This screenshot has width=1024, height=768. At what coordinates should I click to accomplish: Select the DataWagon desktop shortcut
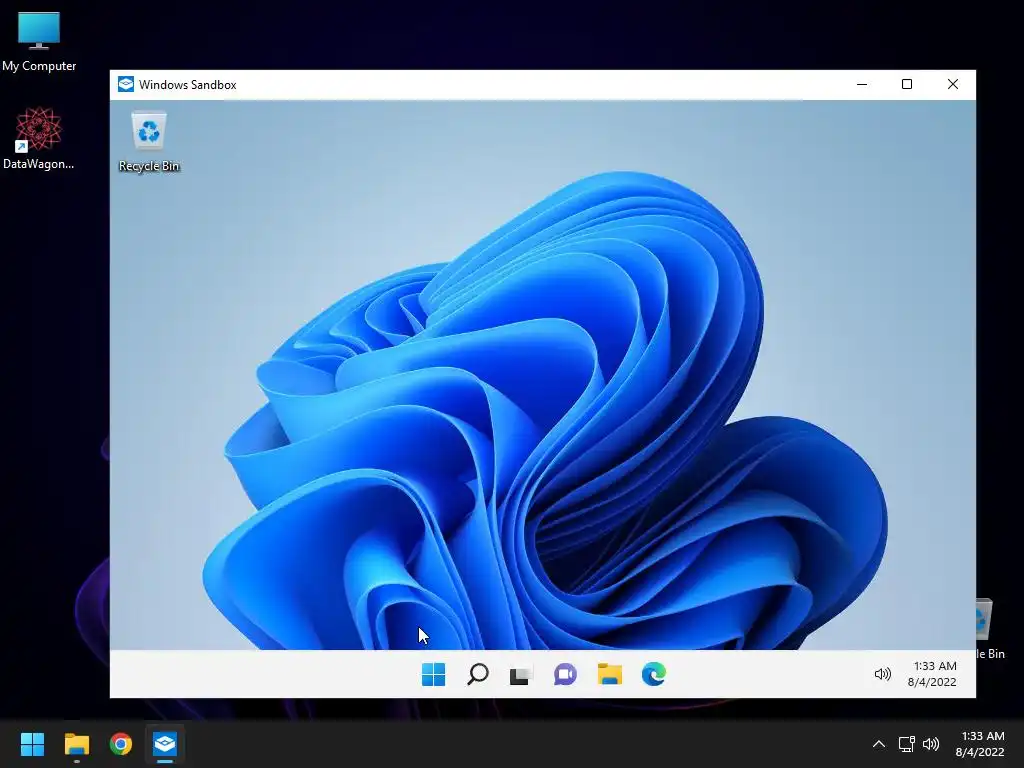pyautogui.click(x=39, y=138)
